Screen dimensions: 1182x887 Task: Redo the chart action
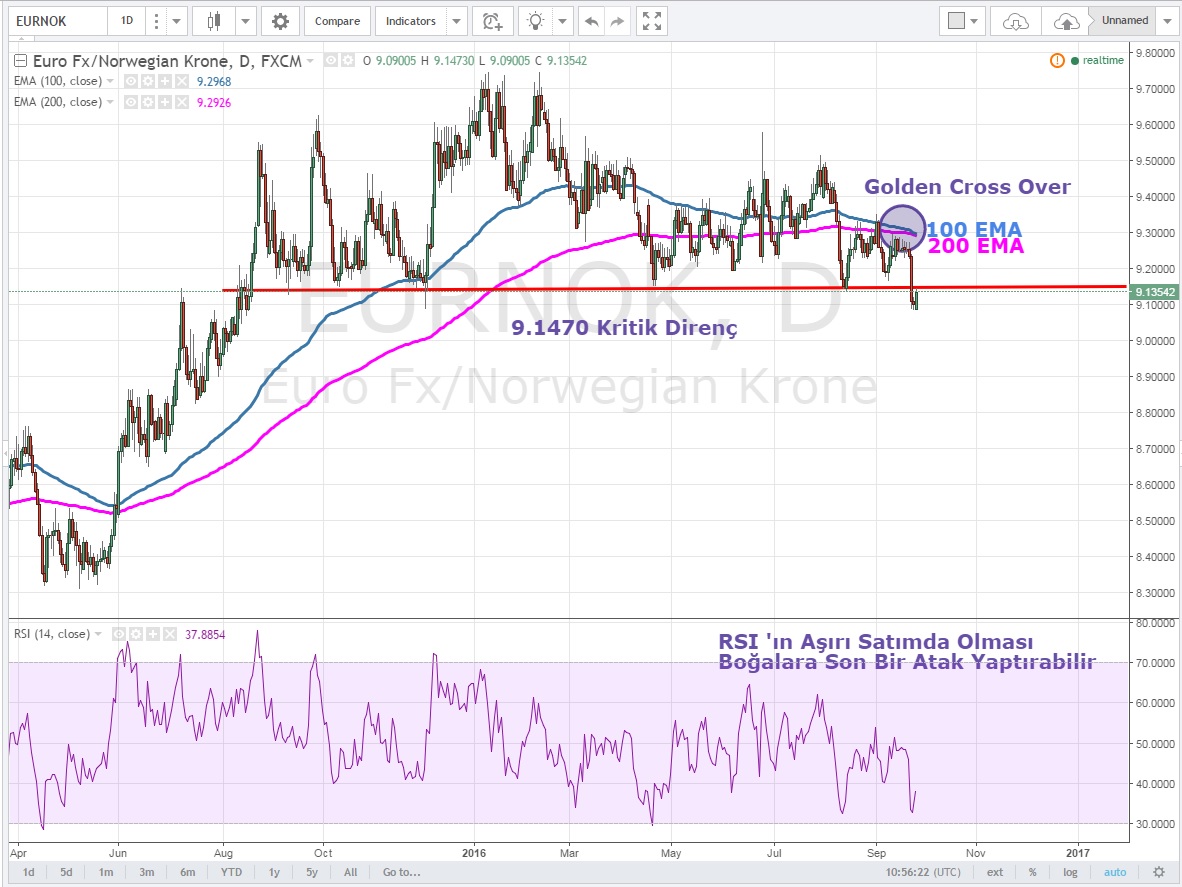pyautogui.click(x=618, y=21)
